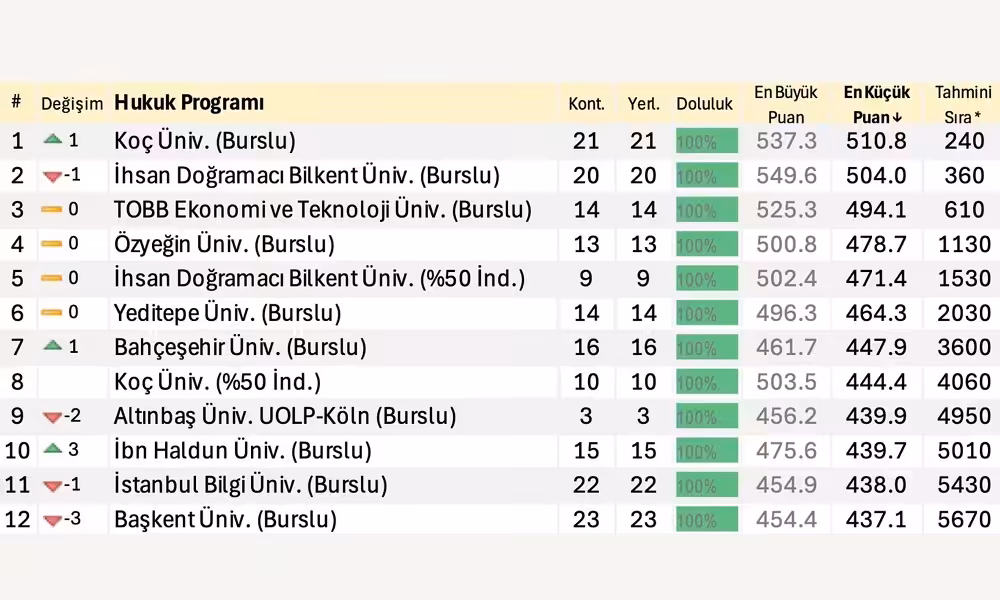Click red down arrow in Altınbaş Üniv. row
Viewport: 1000px width, 600px height.
point(52,416)
